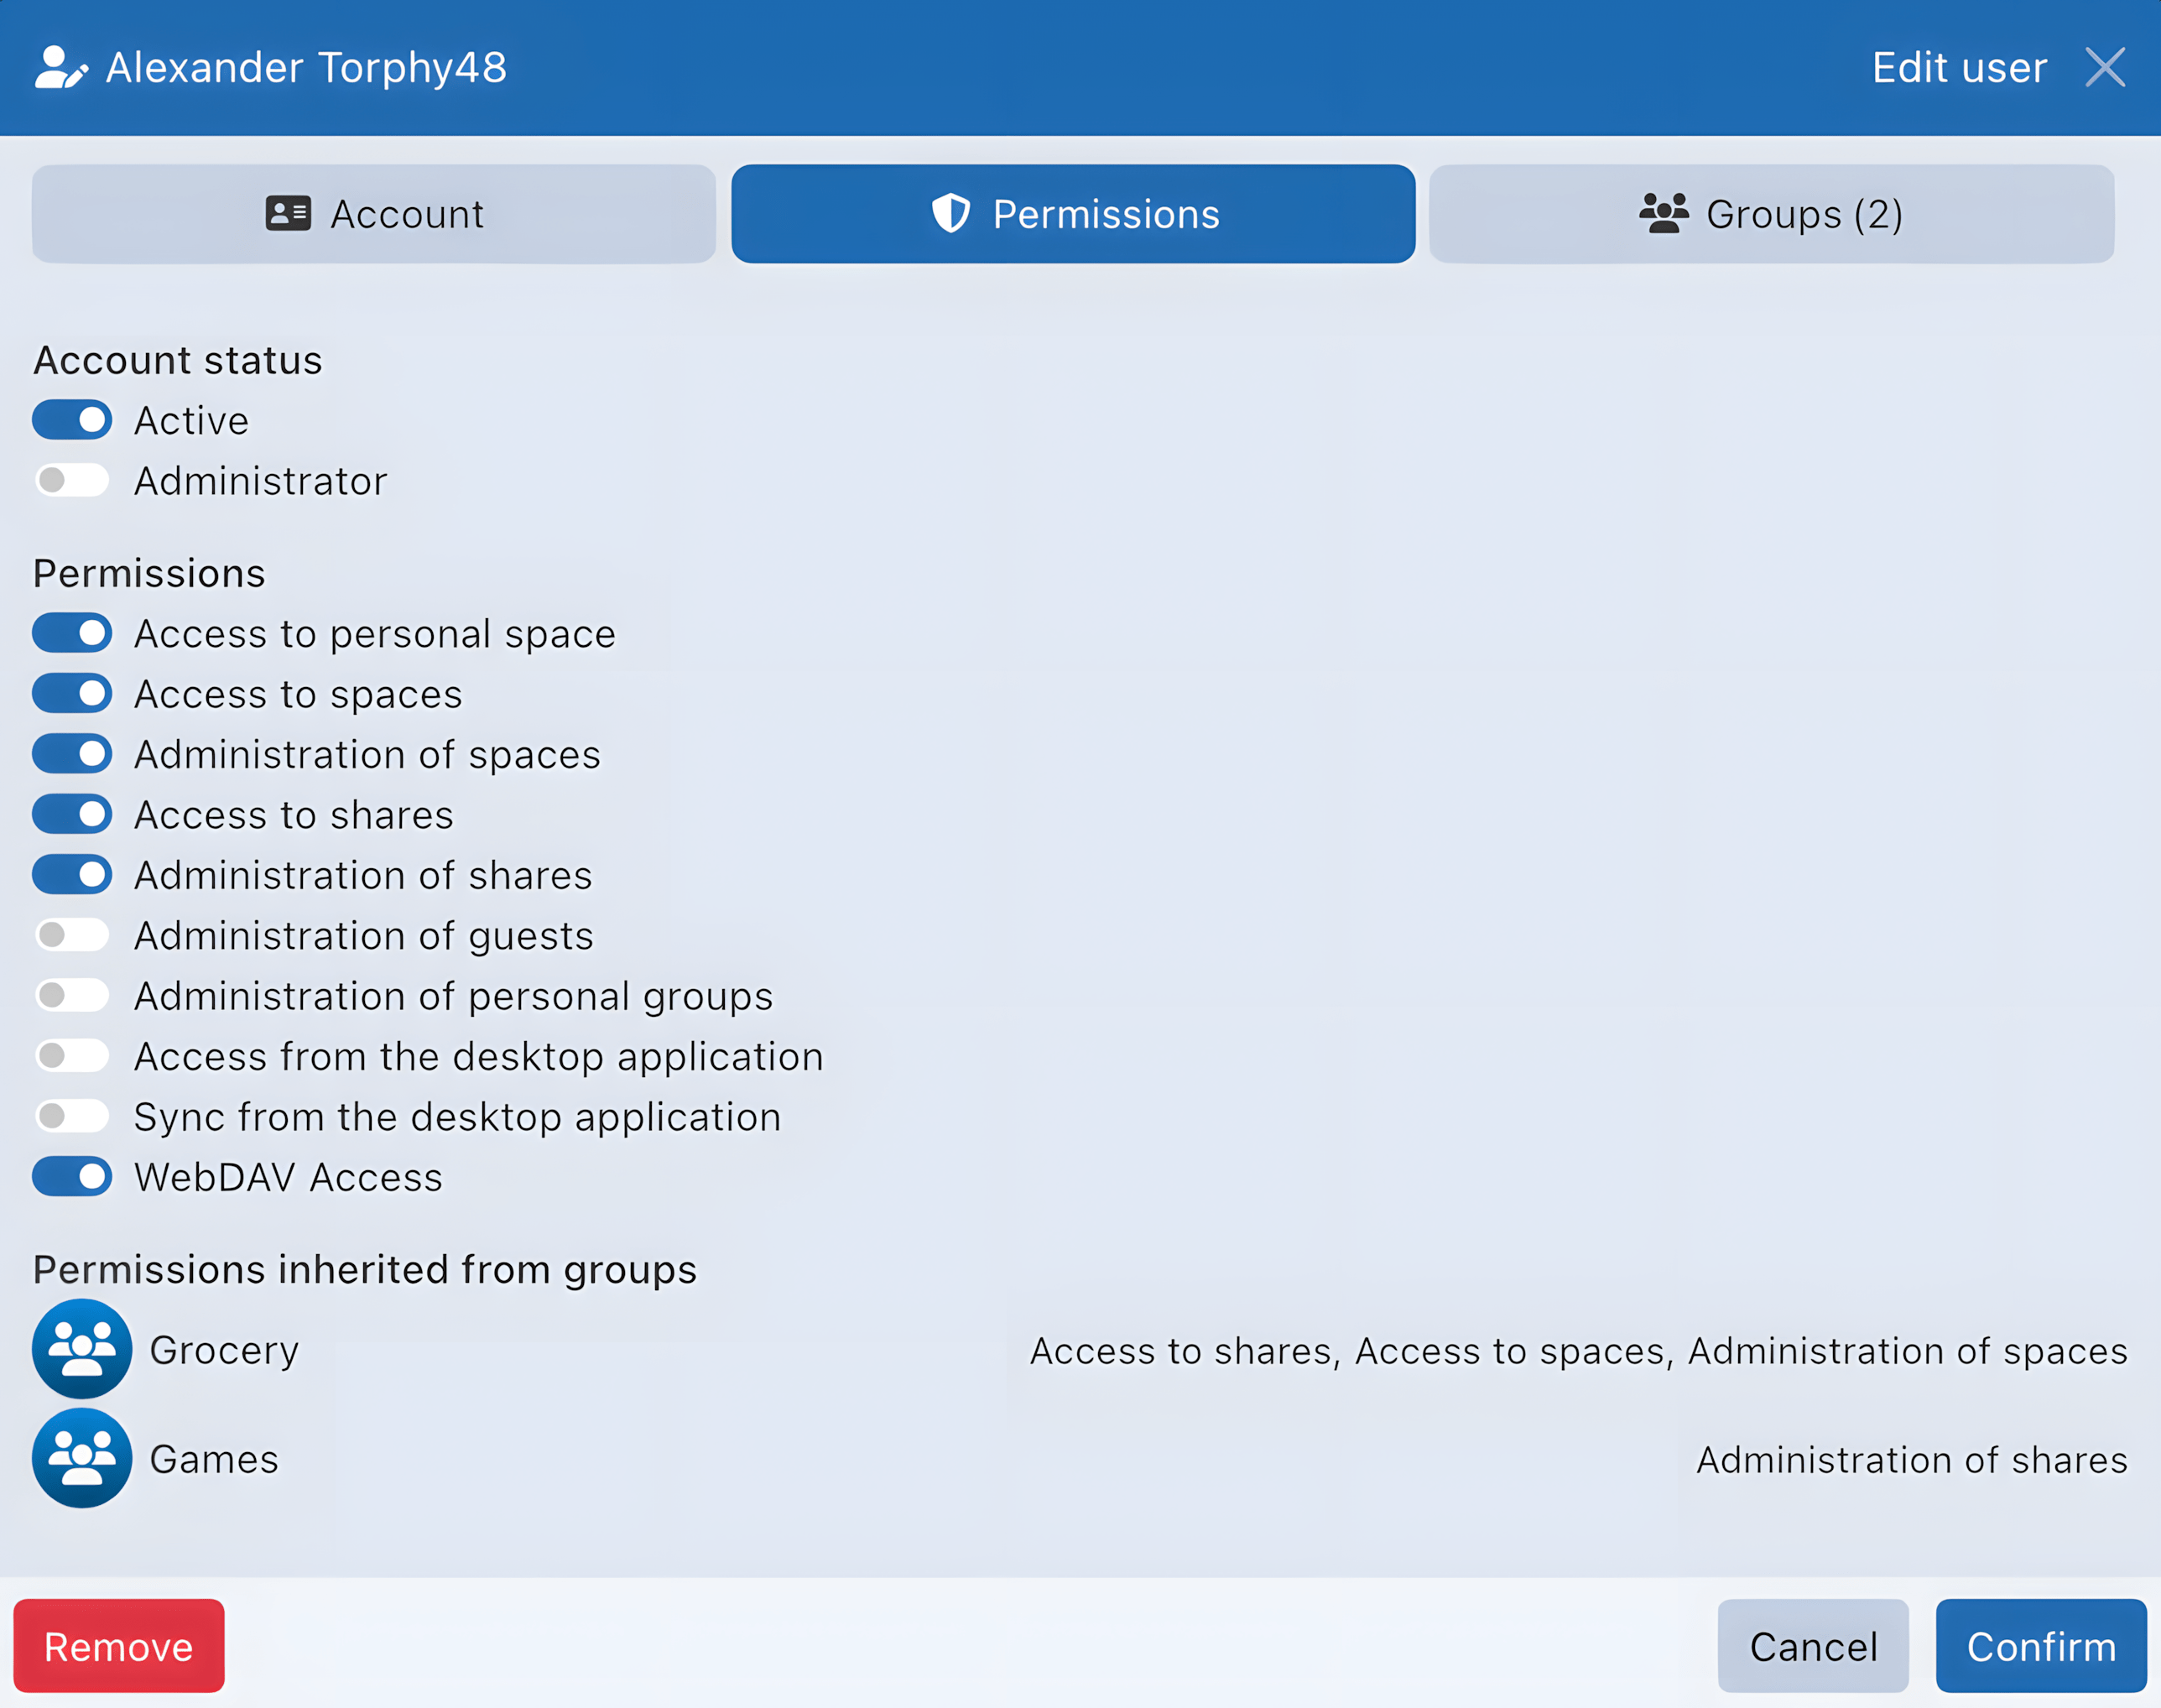Enable the Administrator toggle
The height and width of the screenshot is (1708, 2161).
(x=71, y=480)
